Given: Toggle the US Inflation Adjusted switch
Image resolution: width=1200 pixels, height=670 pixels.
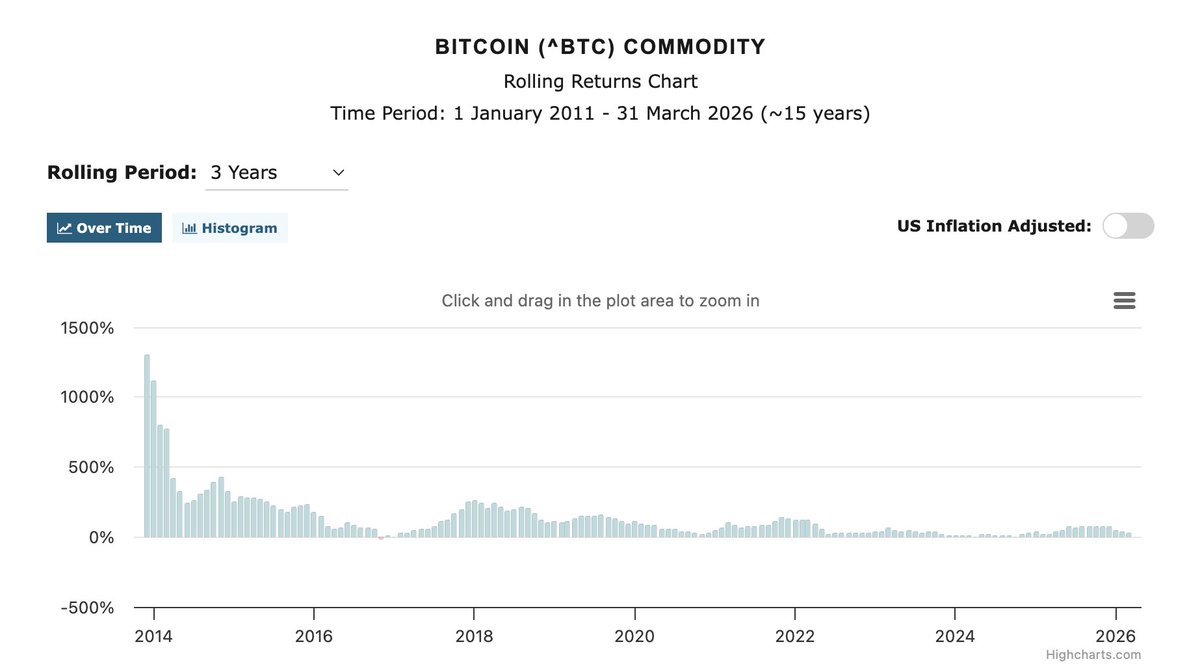Looking at the screenshot, I should click(1128, 226).
